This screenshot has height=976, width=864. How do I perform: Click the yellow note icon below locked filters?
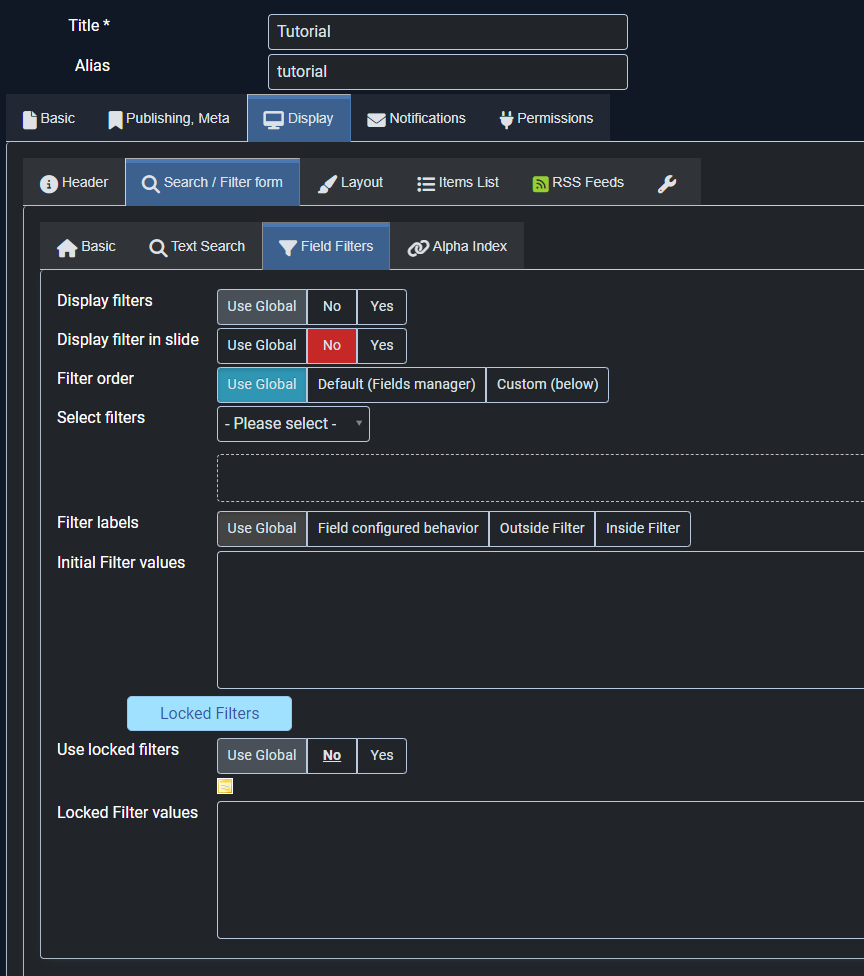coord(225,786)
